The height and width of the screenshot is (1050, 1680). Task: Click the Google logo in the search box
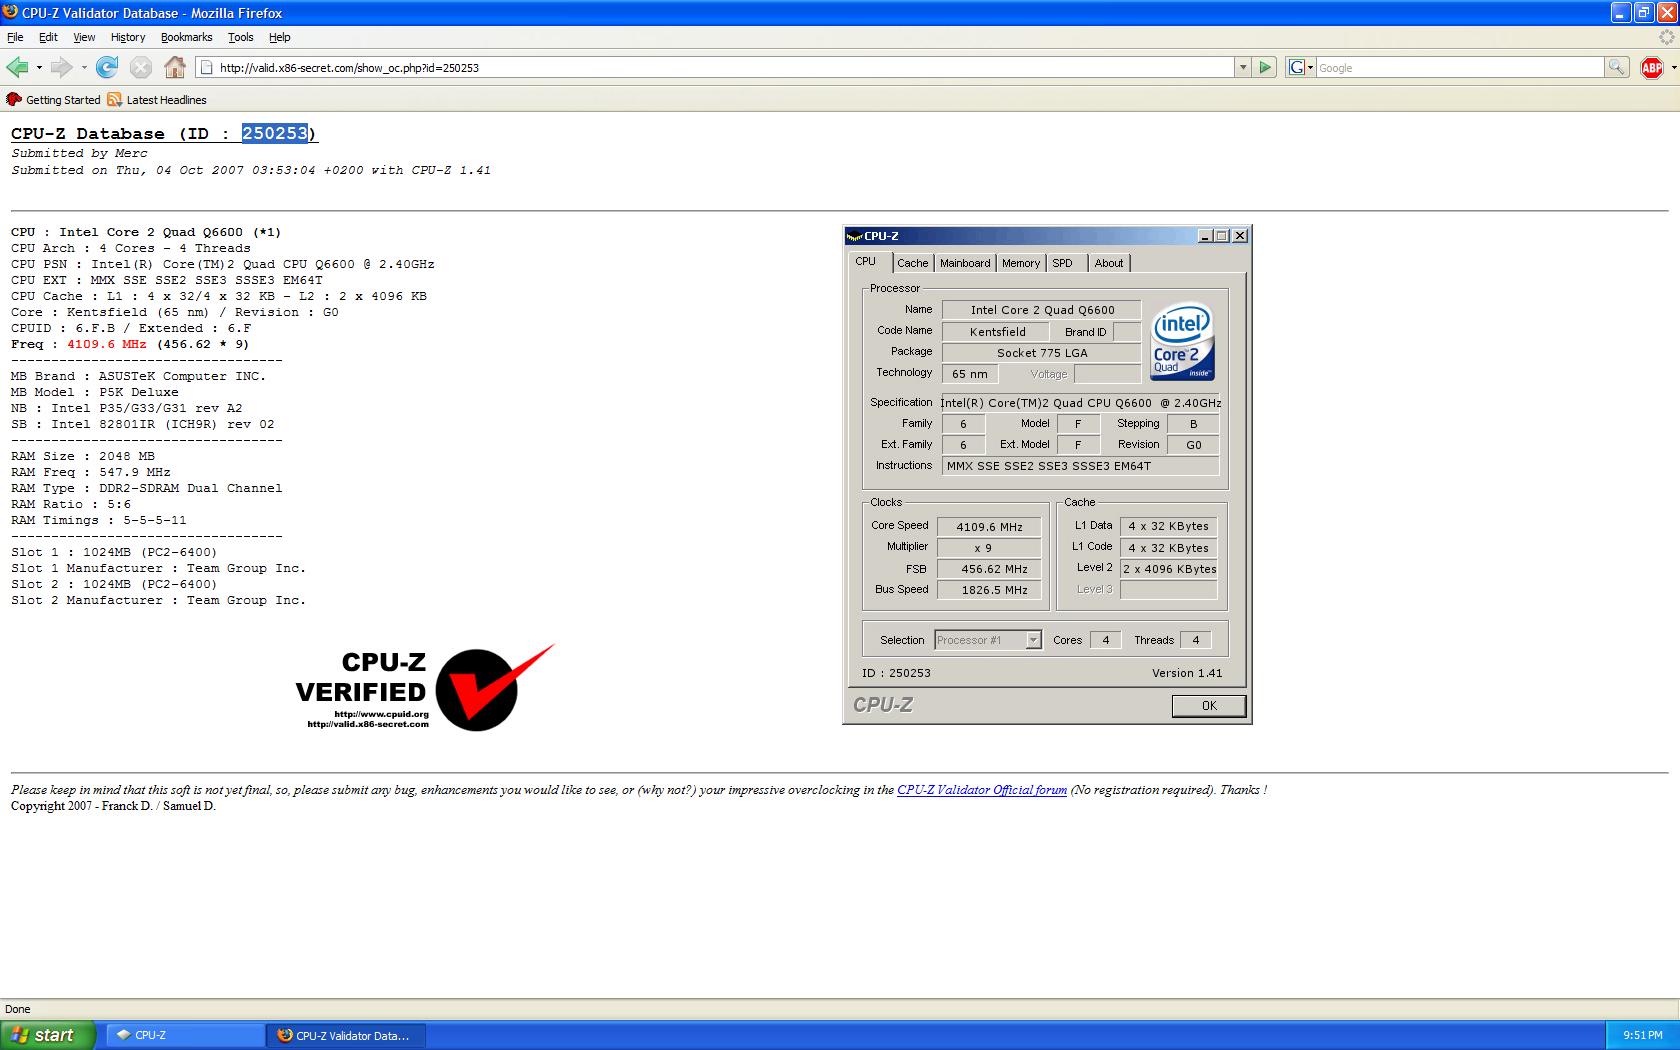tap(1296, 67)
